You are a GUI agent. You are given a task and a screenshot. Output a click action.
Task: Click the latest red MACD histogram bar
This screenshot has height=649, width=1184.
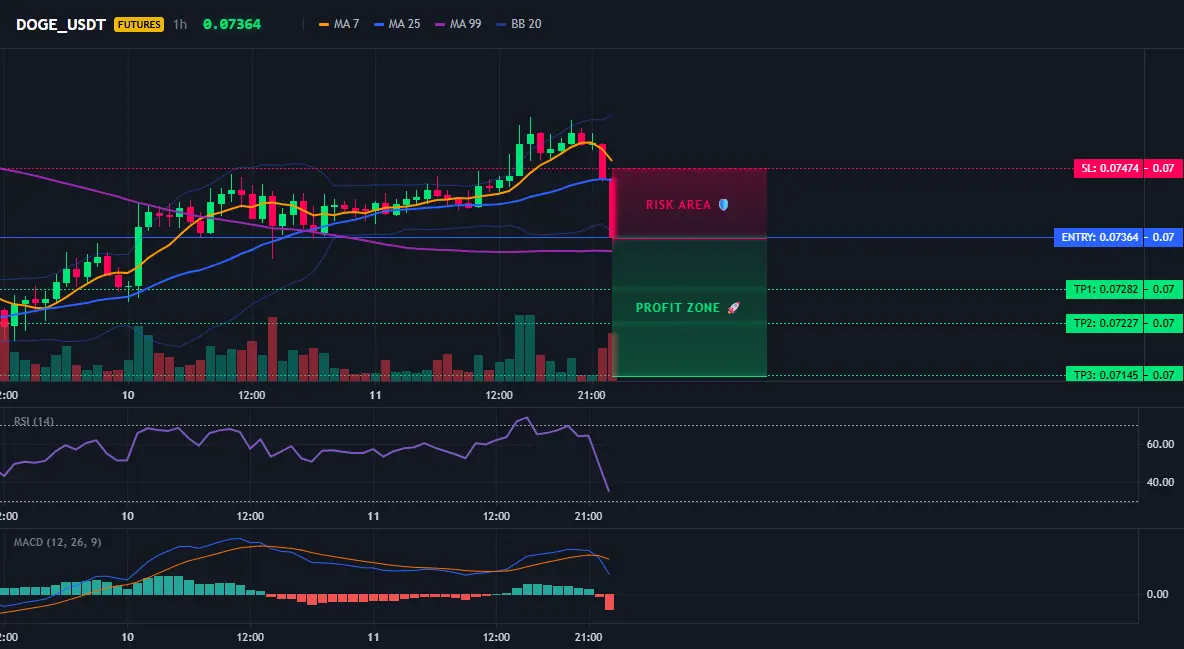click(609, 601)
